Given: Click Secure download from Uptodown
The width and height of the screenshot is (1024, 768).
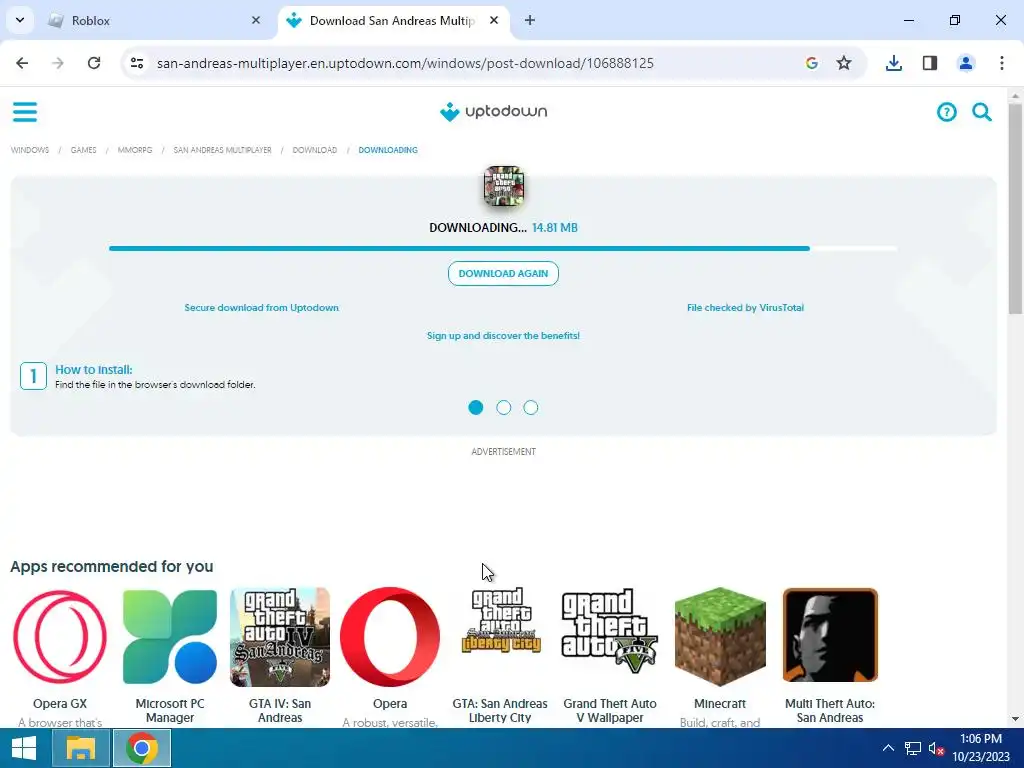Looking at the screenshot, I should pyautogui.click(x=261, y=308).
